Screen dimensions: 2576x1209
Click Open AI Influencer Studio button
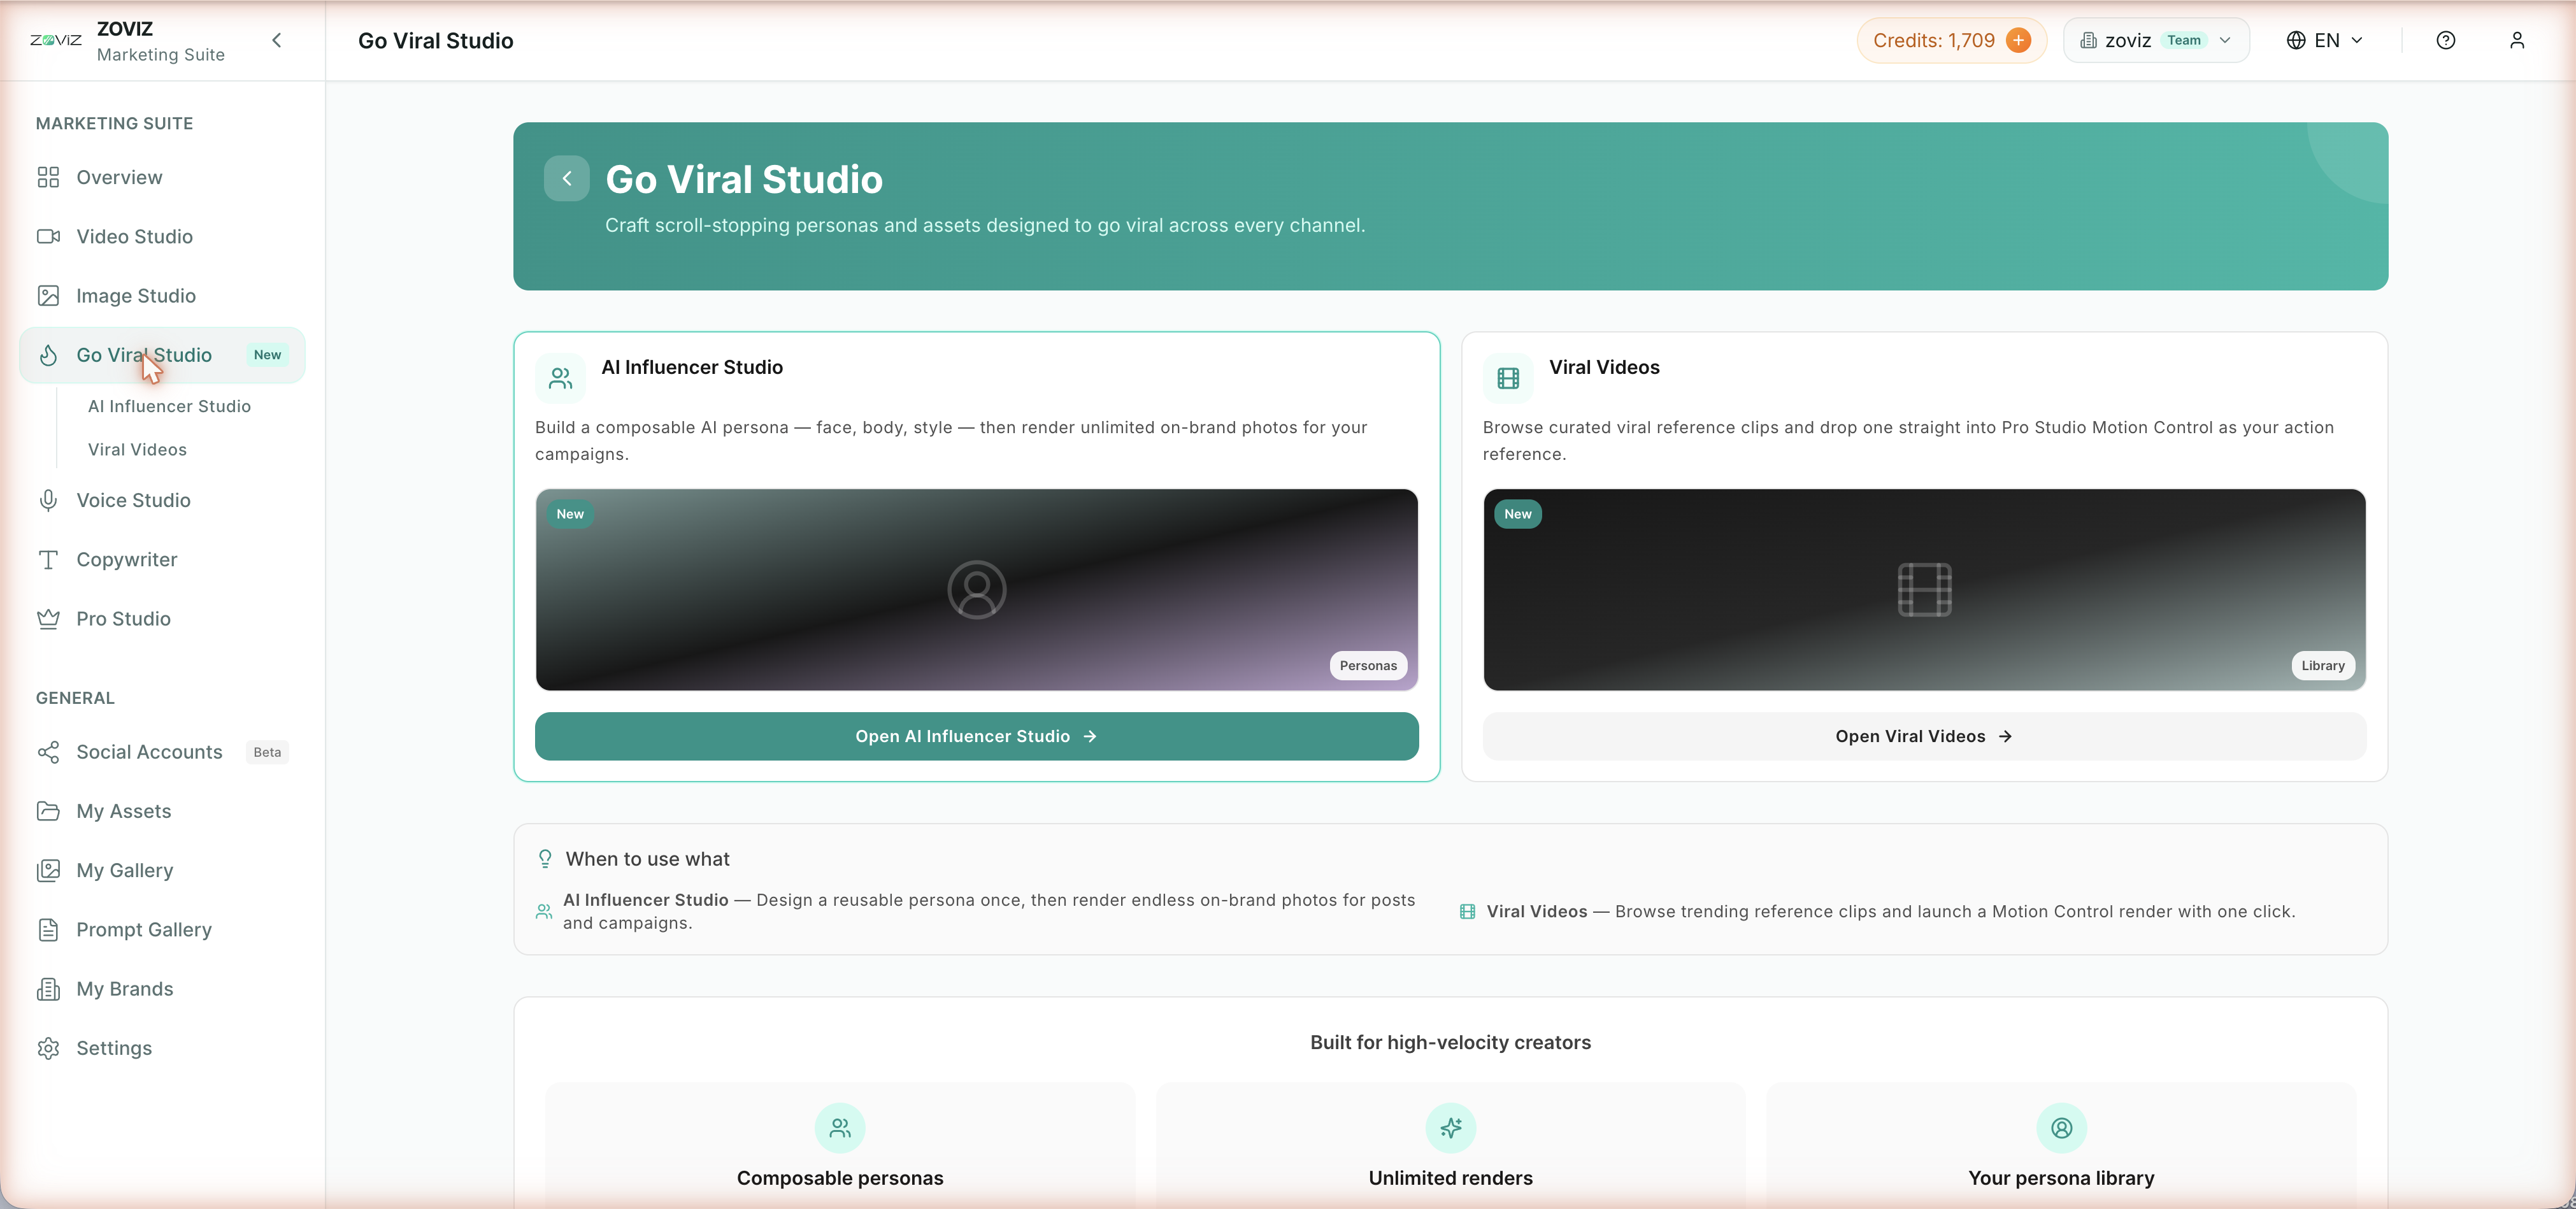[977, 736]
